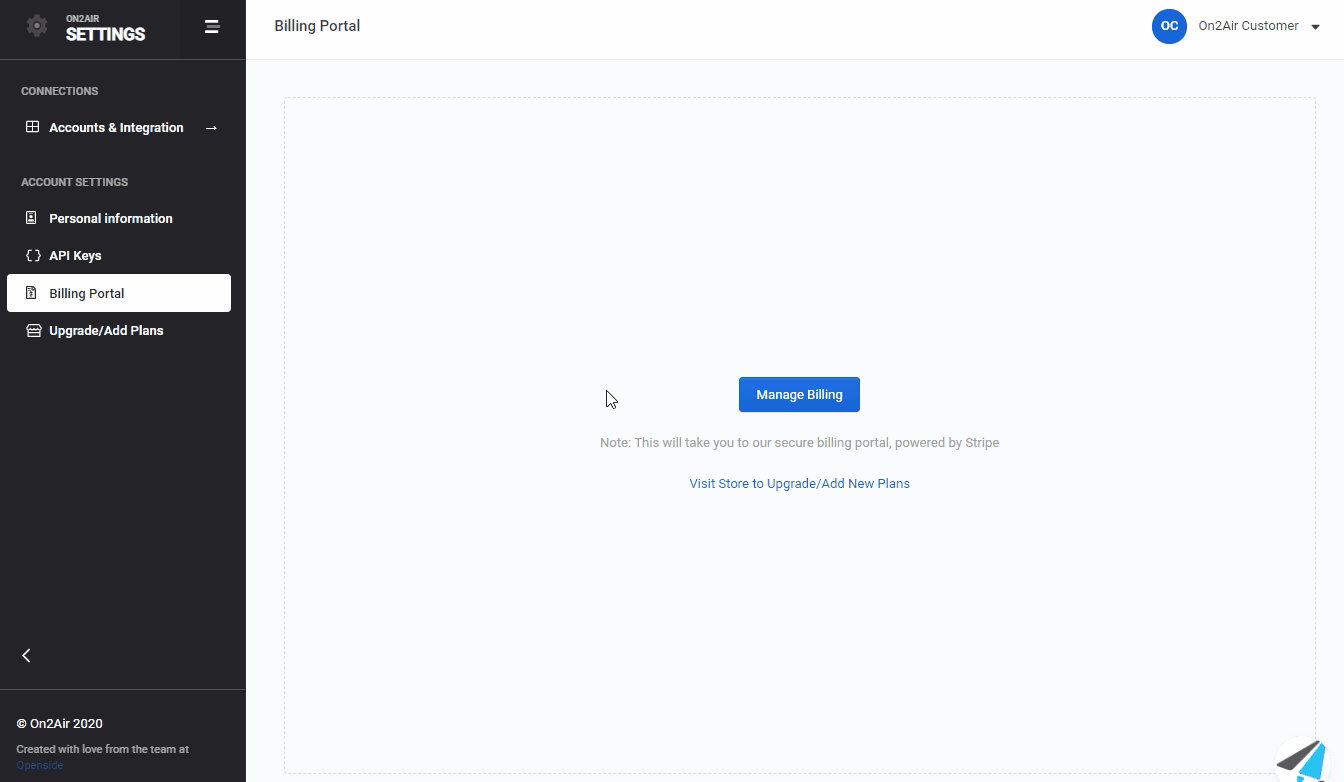The image size is (1344, 782).
Task: Click the On2Air Customer account name
Action: (1248, 26)
